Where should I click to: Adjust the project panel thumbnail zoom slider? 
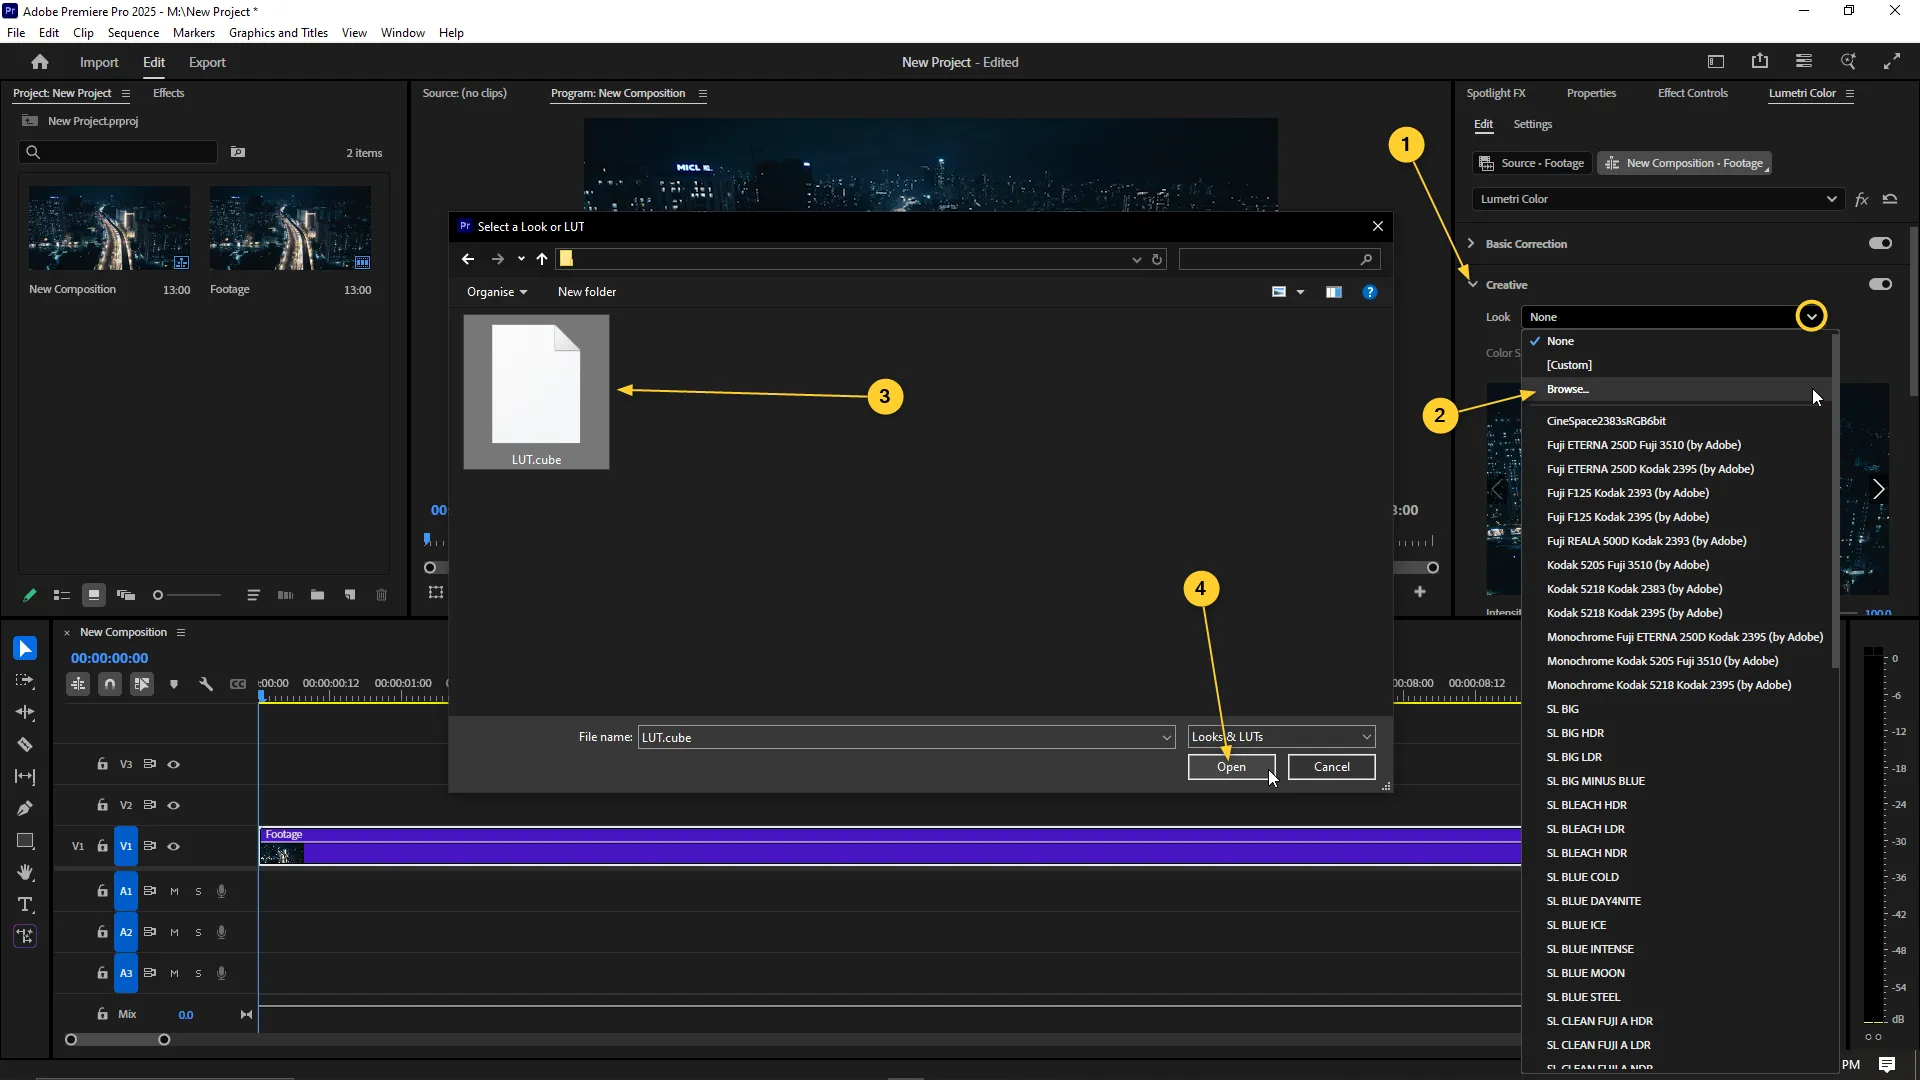(158, 595)
